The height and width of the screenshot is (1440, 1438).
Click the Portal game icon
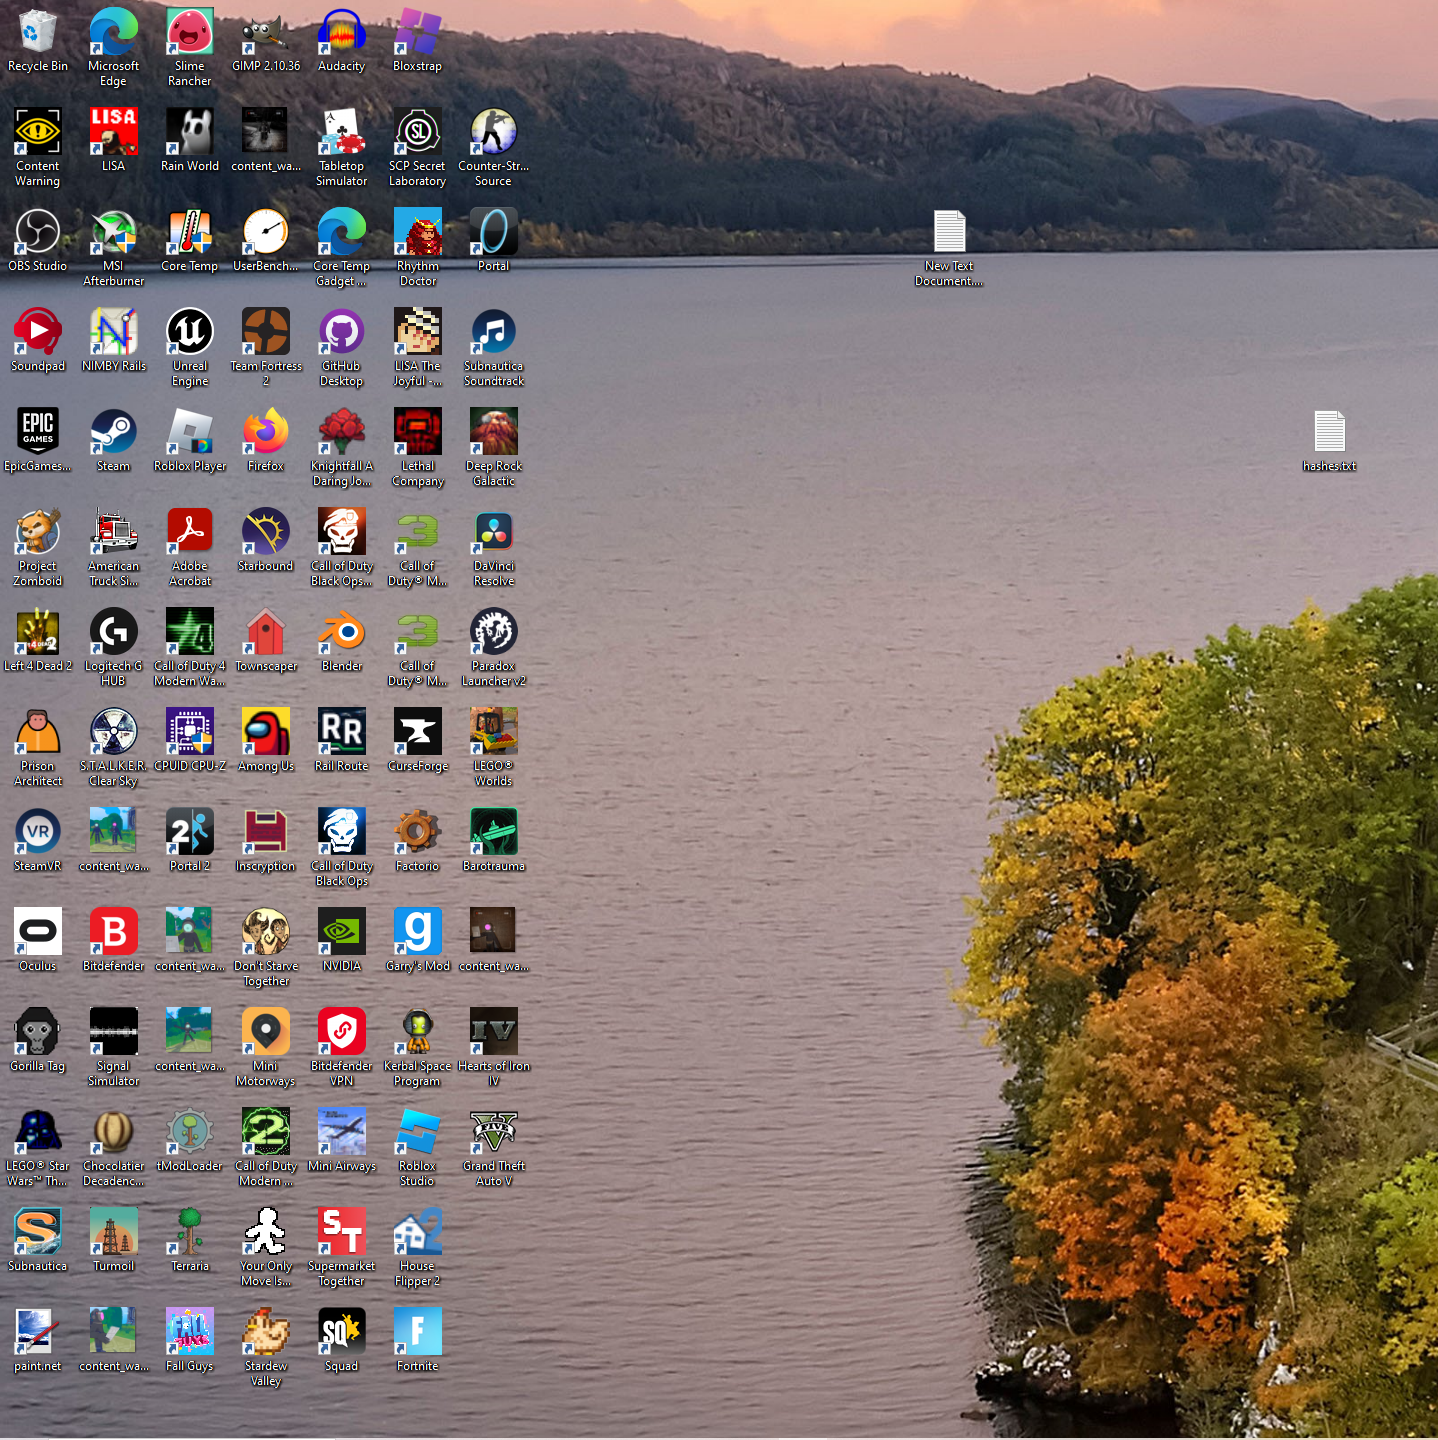(494, 232)
